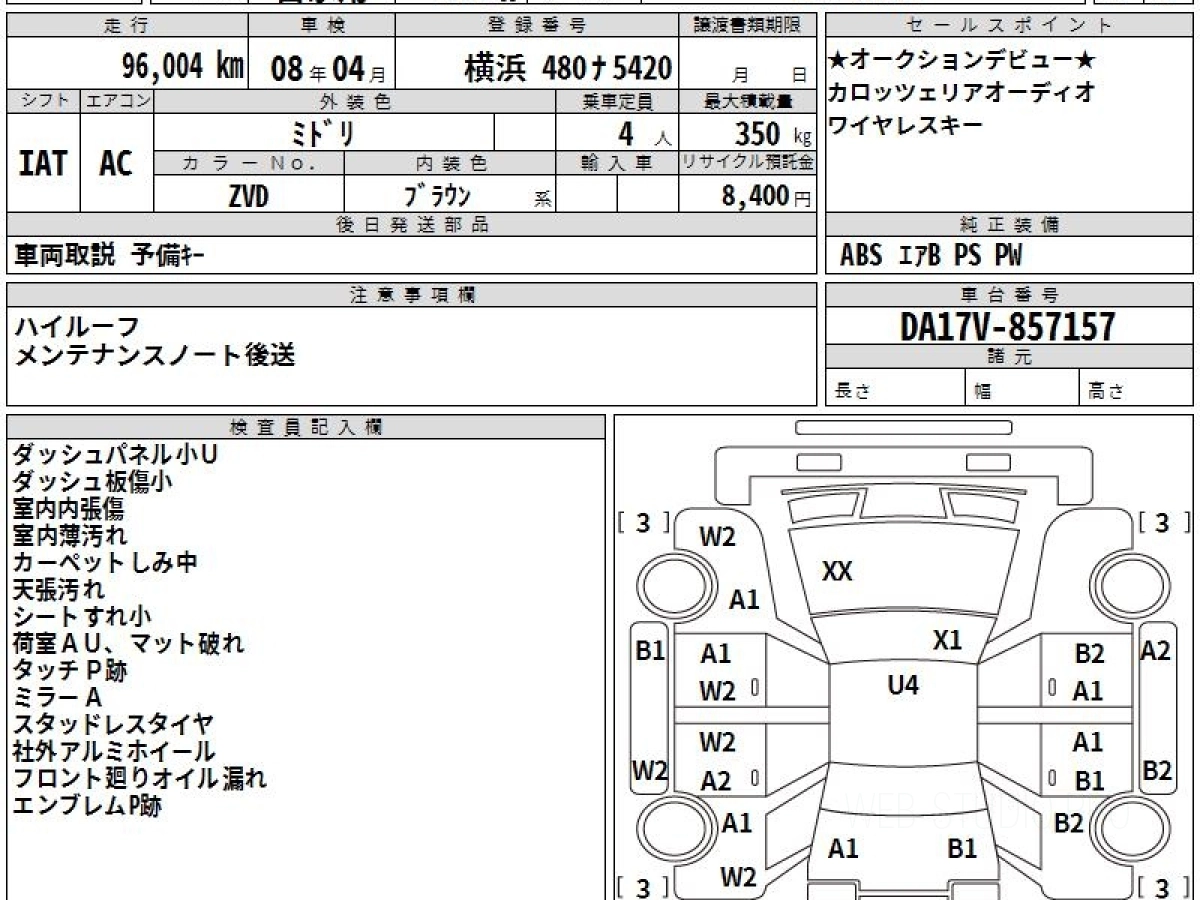This screenshot has height=900, width=1200.
Task: Select the X1 damage mark on the diagram
Action: coord(947,640)
